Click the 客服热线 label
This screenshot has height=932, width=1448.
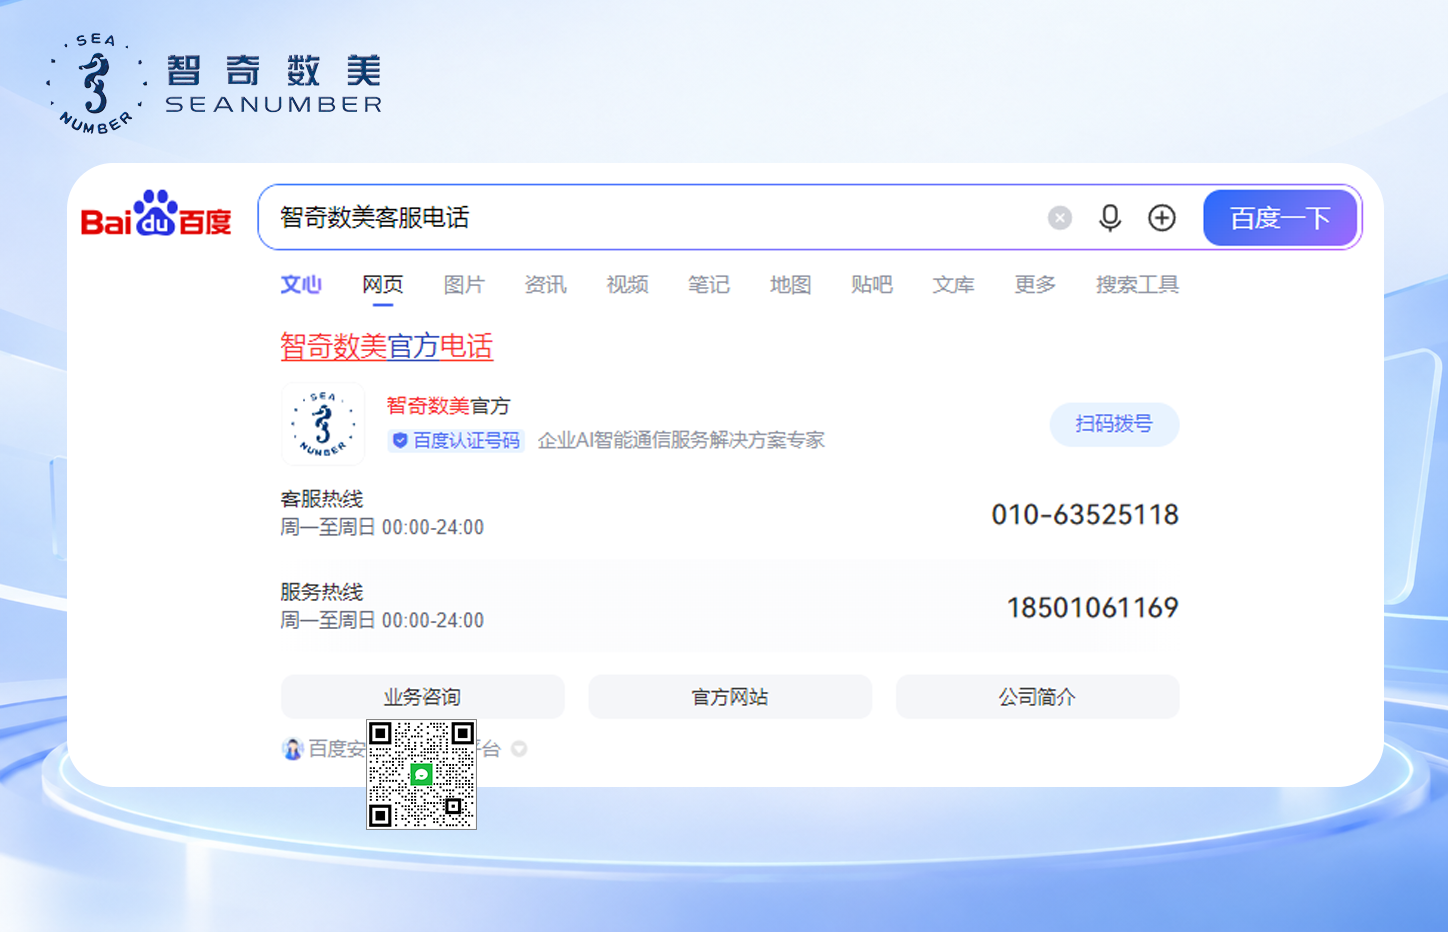[x=322, y=499]
